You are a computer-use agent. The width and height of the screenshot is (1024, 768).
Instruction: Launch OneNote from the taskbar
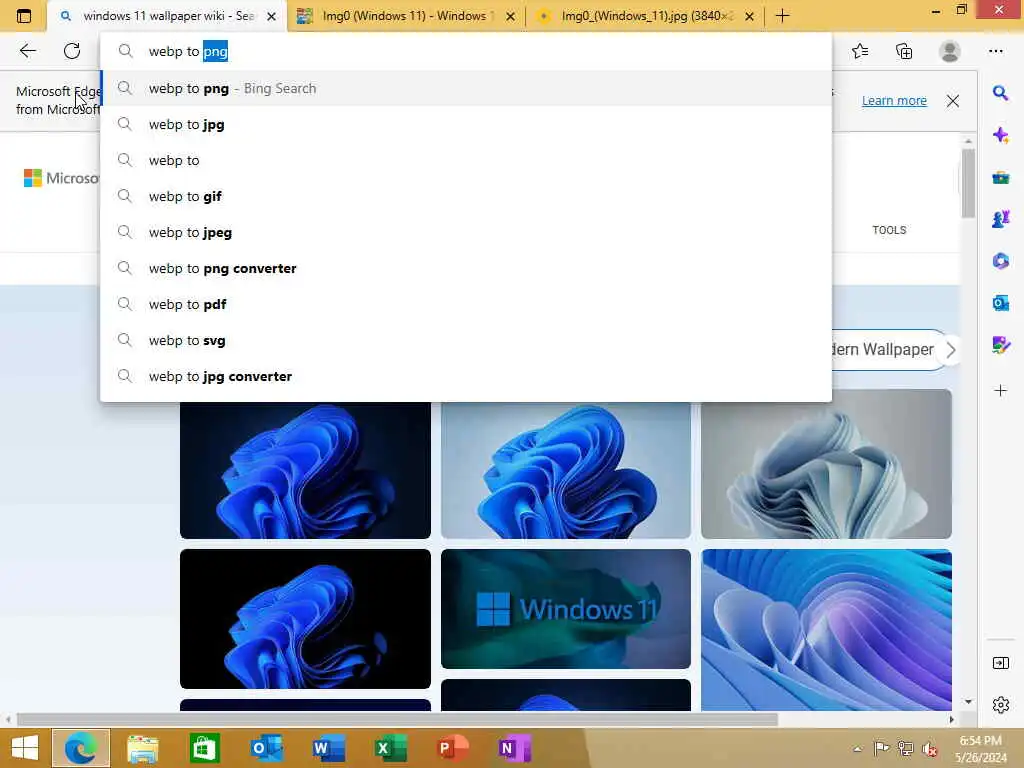tap(515, 748)
